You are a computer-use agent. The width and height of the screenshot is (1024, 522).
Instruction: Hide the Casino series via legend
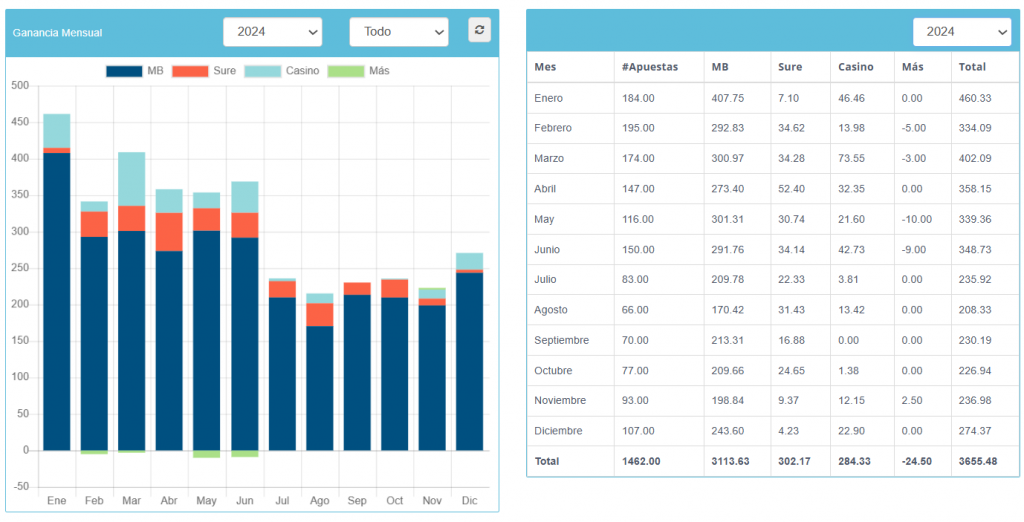point(282,71)
